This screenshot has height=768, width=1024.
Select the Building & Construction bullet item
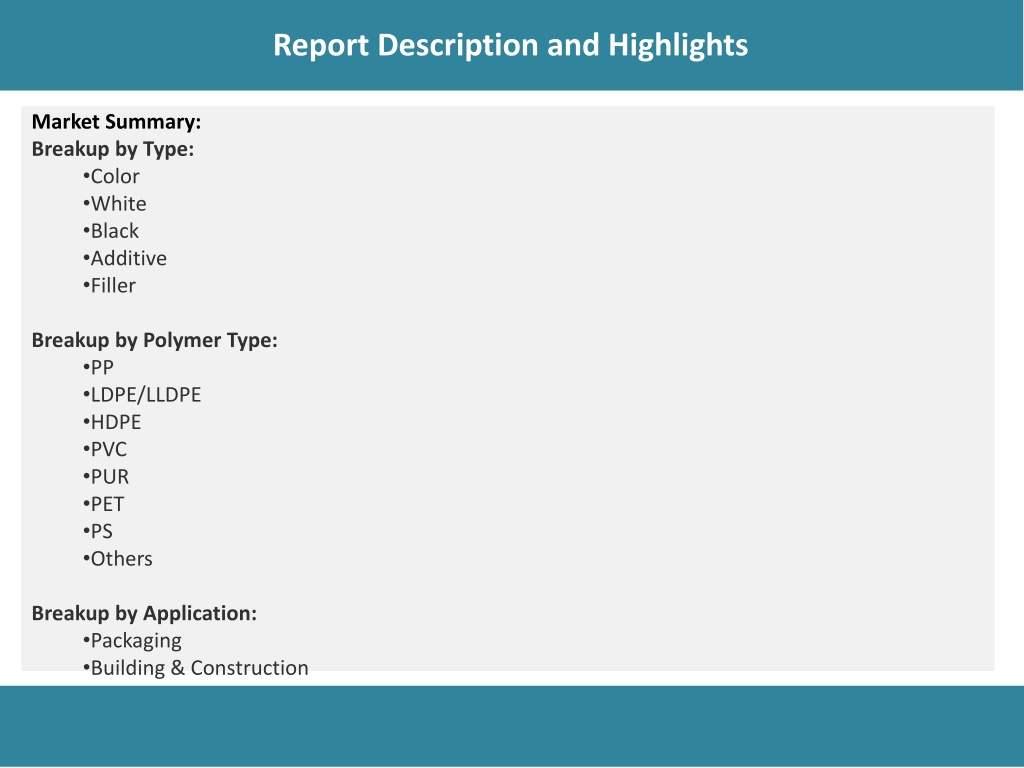pyautogui.click(x=195, y=668)
